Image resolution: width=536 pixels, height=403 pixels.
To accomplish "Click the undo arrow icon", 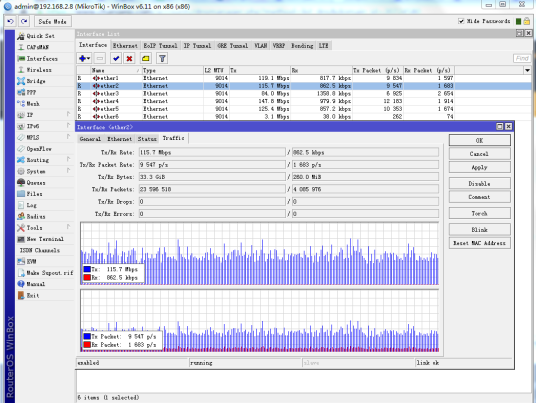I will [x=10, y=22].
